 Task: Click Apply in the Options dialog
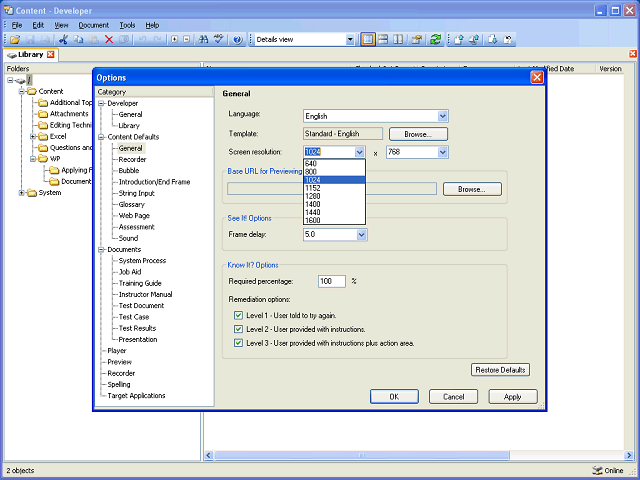click(x=513, y=397)
